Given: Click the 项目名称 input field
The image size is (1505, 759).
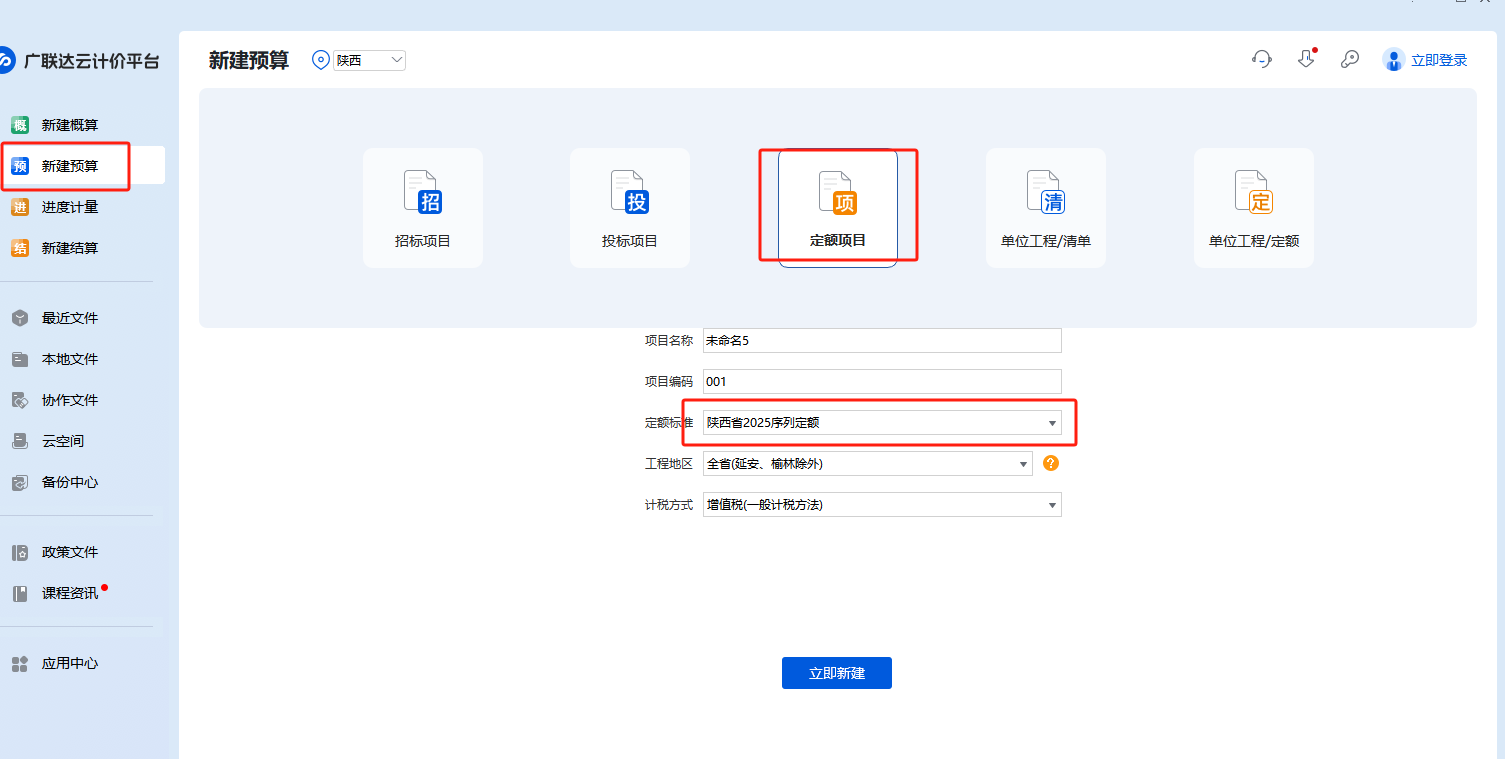Looking at the screenshot, I should [882, 340].
